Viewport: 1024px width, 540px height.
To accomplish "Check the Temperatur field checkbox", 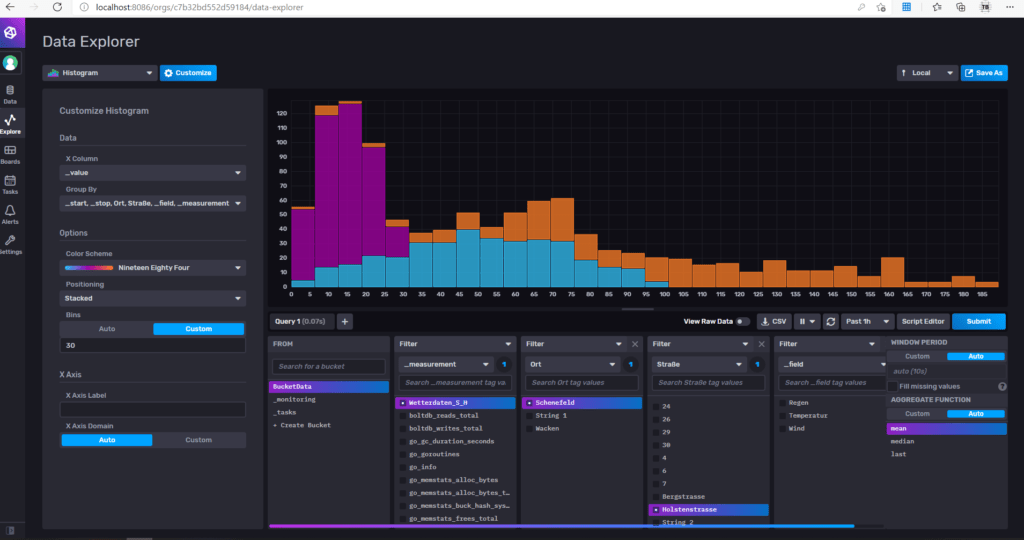I will coord(783,415).
